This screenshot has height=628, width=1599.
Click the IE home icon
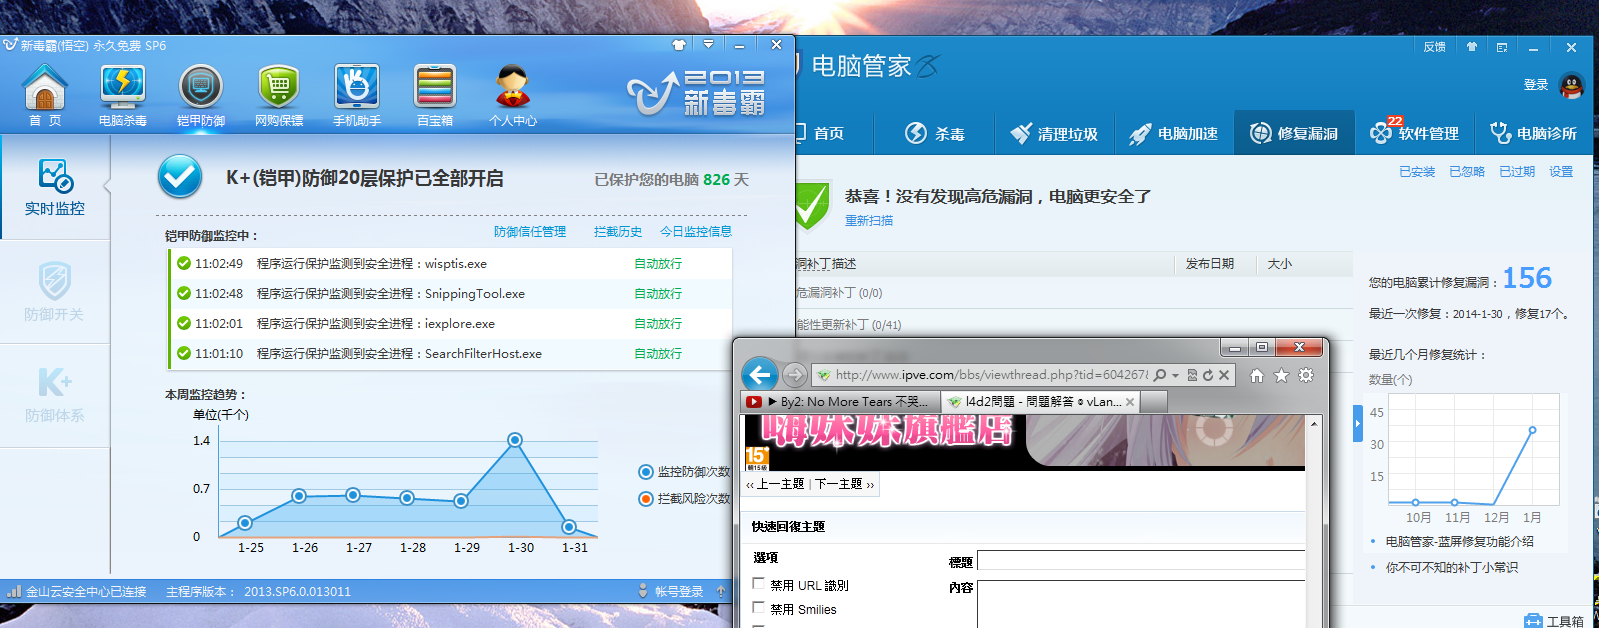[x=1257, y=375]
